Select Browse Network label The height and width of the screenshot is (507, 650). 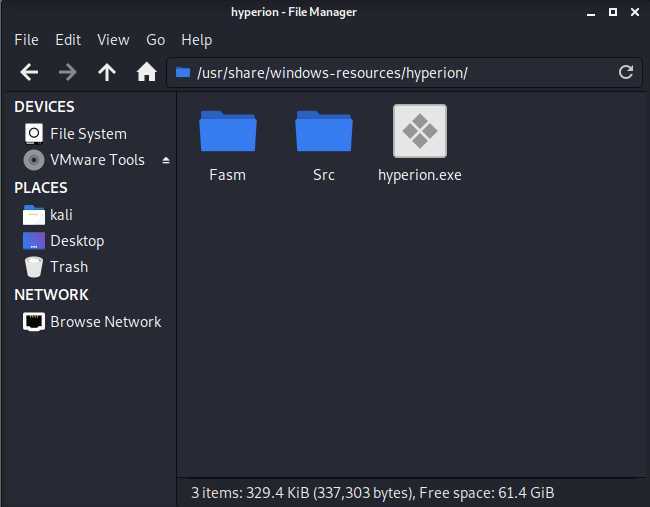point(106,322)
